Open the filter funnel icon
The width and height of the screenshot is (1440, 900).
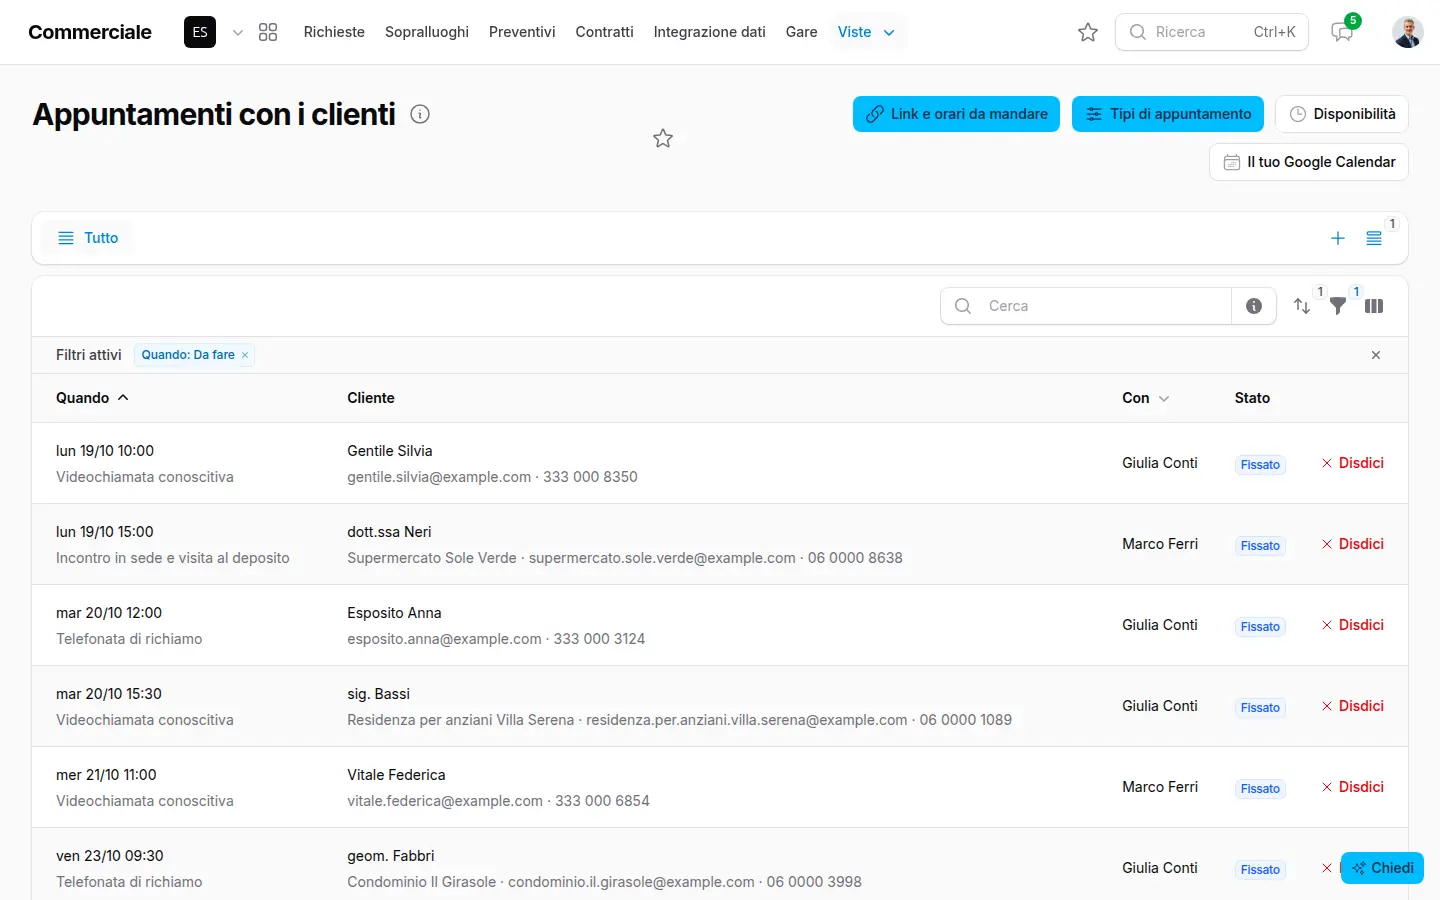1338,306
